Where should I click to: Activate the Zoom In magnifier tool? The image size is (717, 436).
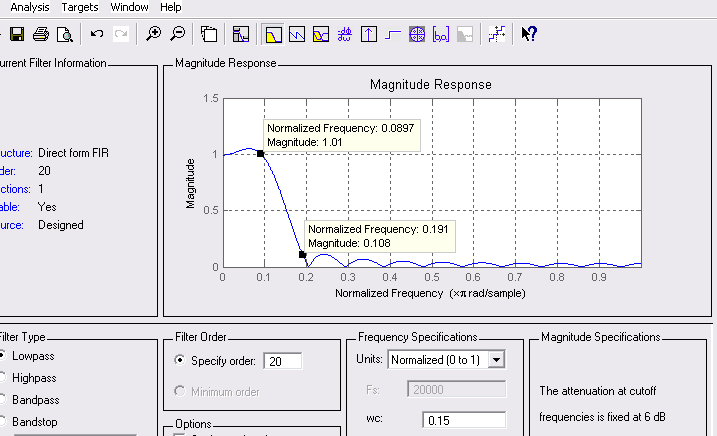click(153, 34)
